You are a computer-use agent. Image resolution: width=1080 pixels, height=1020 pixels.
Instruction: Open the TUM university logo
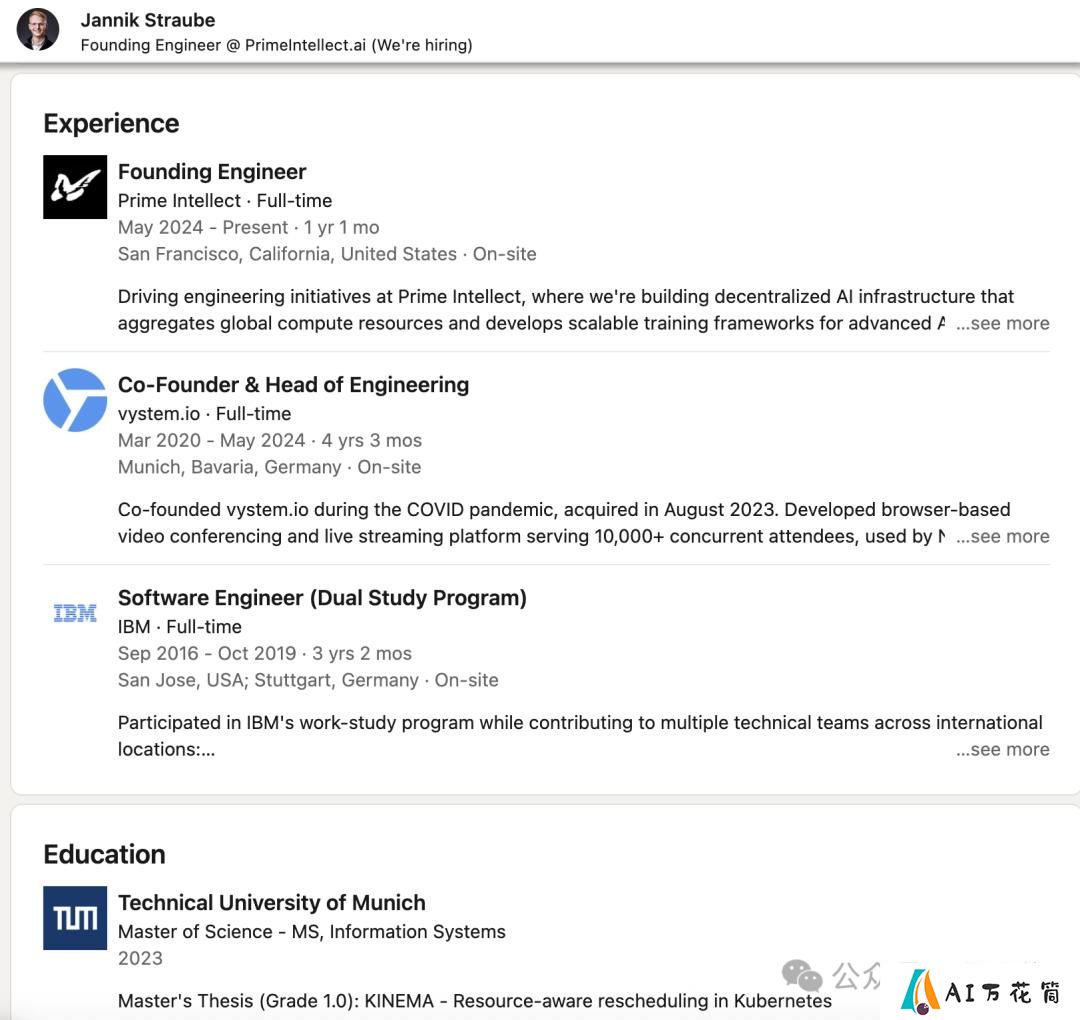click(x=75, y=917)
